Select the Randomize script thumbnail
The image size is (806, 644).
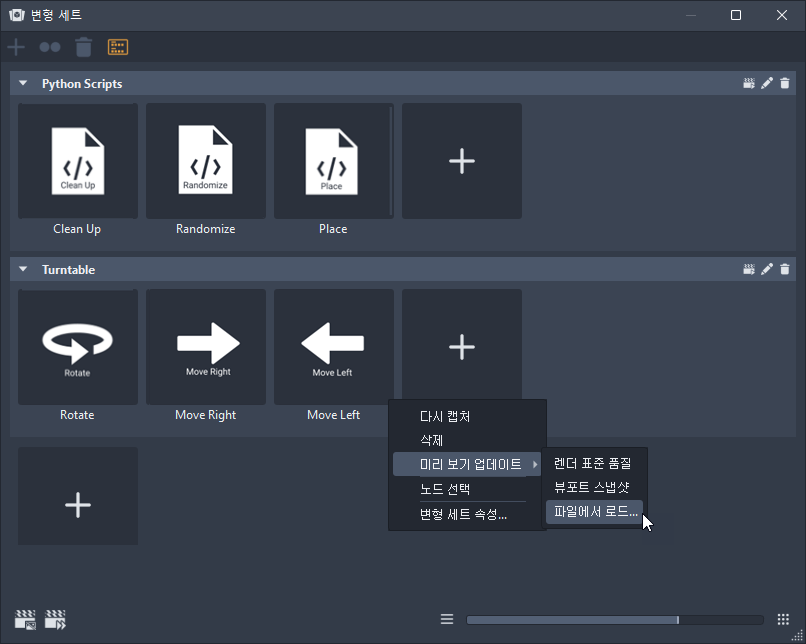206,161
